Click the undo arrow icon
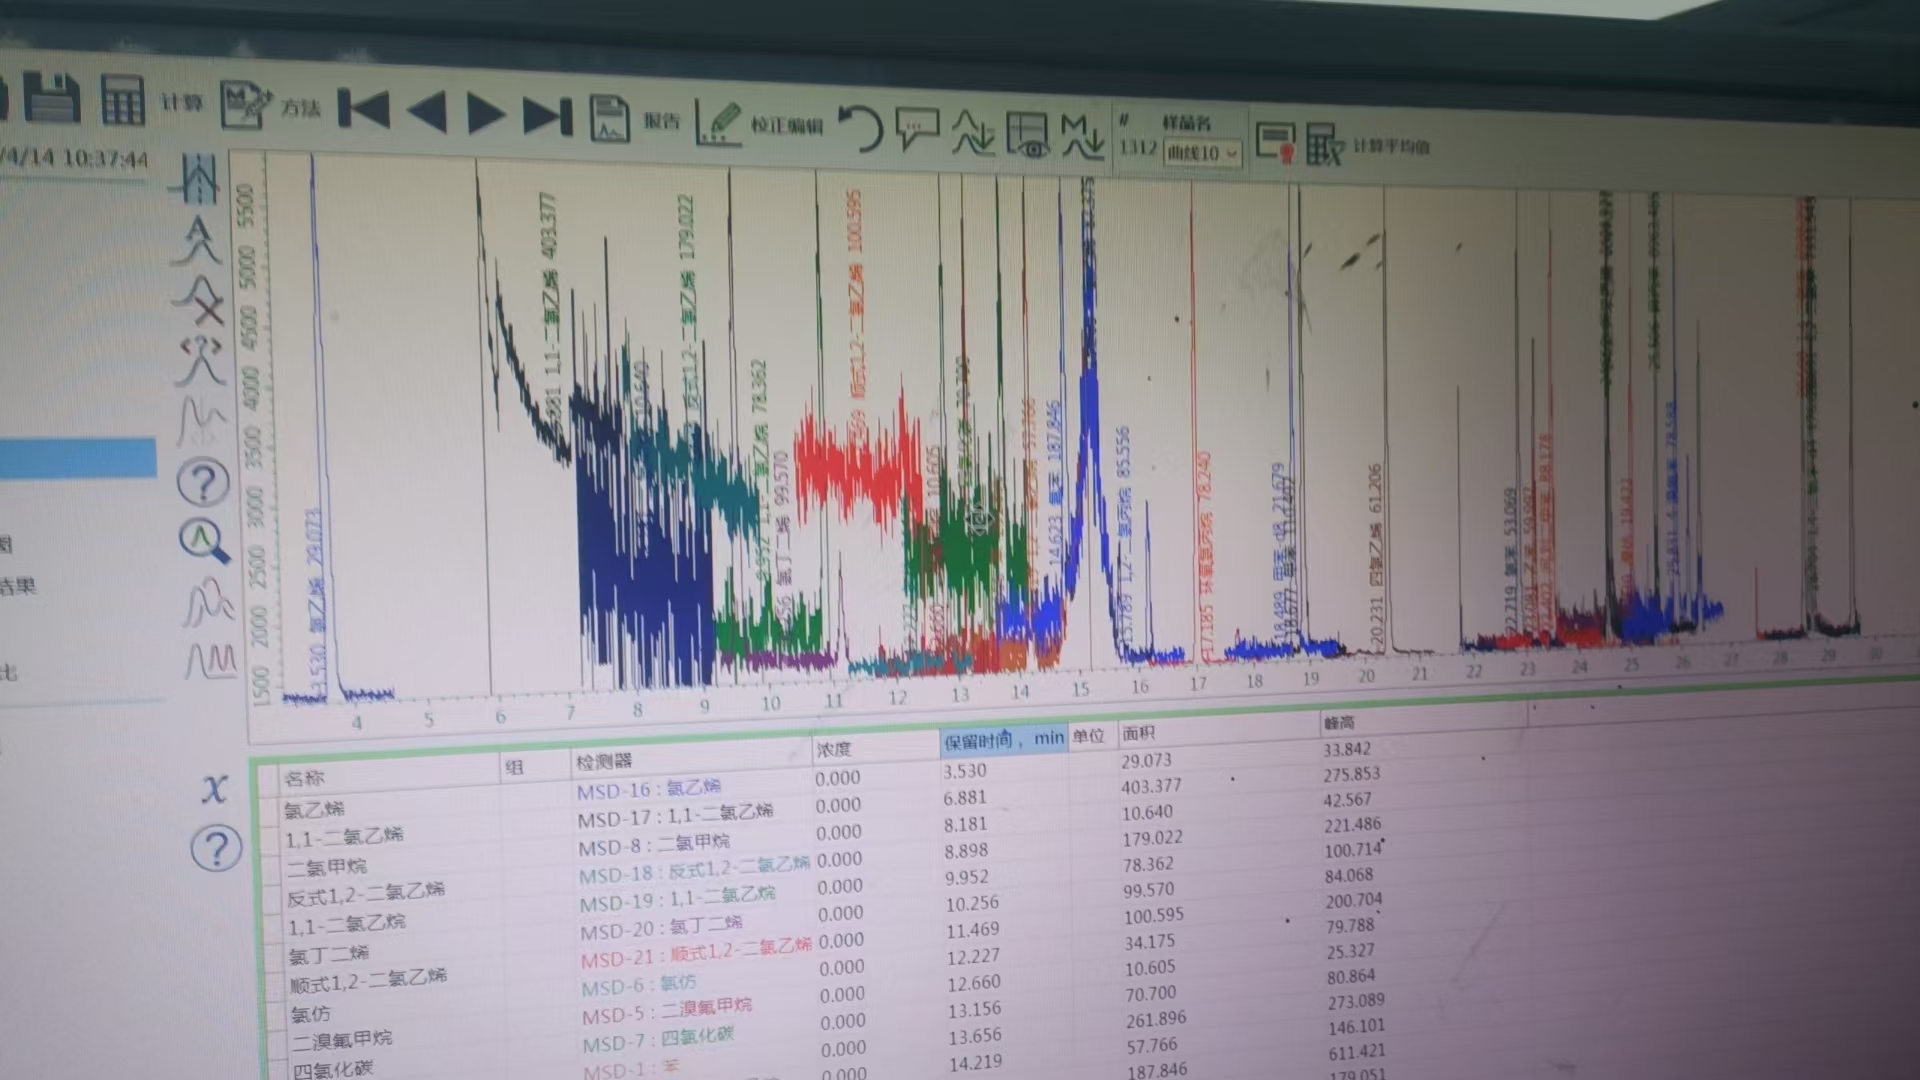The width and height of the screenshot is (1920, 1080). coord(860,129)
